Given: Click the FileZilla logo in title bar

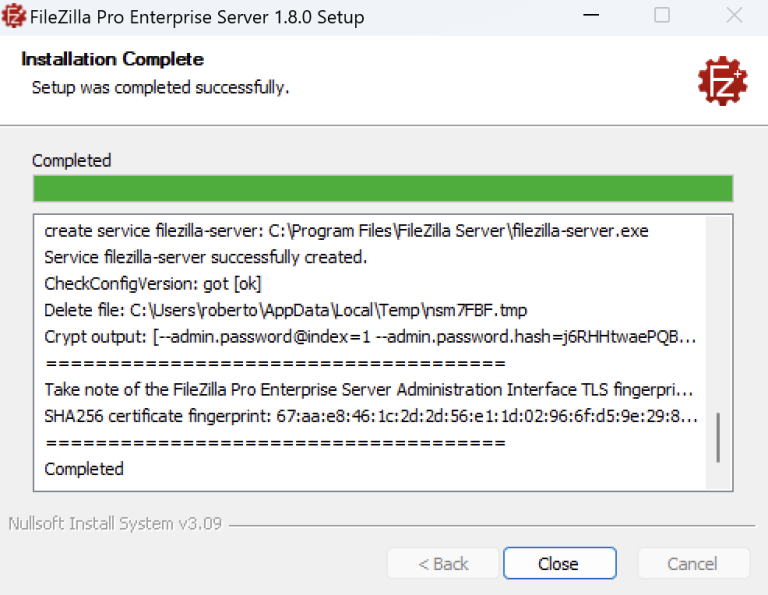Looking at the screenshot, I should pyautogui.click(x=13, y=16).
